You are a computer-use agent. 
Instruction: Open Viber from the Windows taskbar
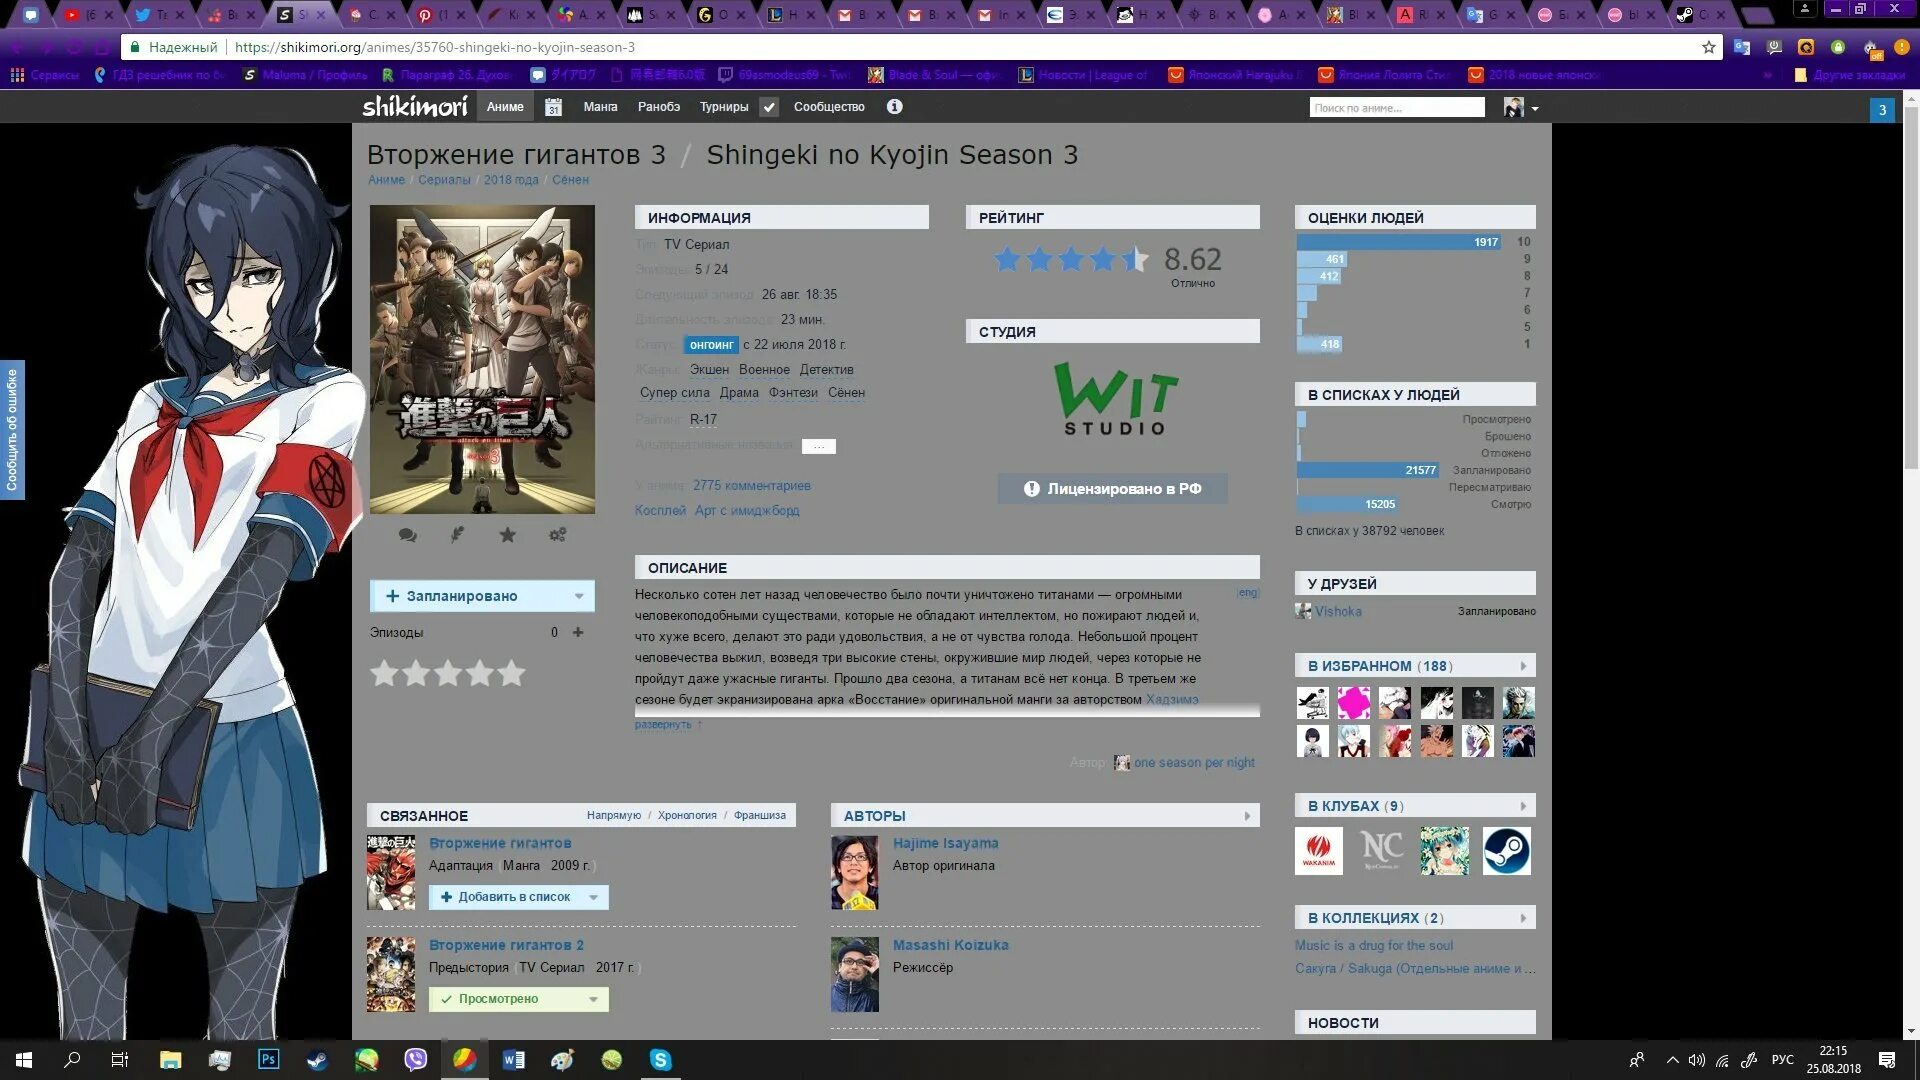pos(415,1059)
